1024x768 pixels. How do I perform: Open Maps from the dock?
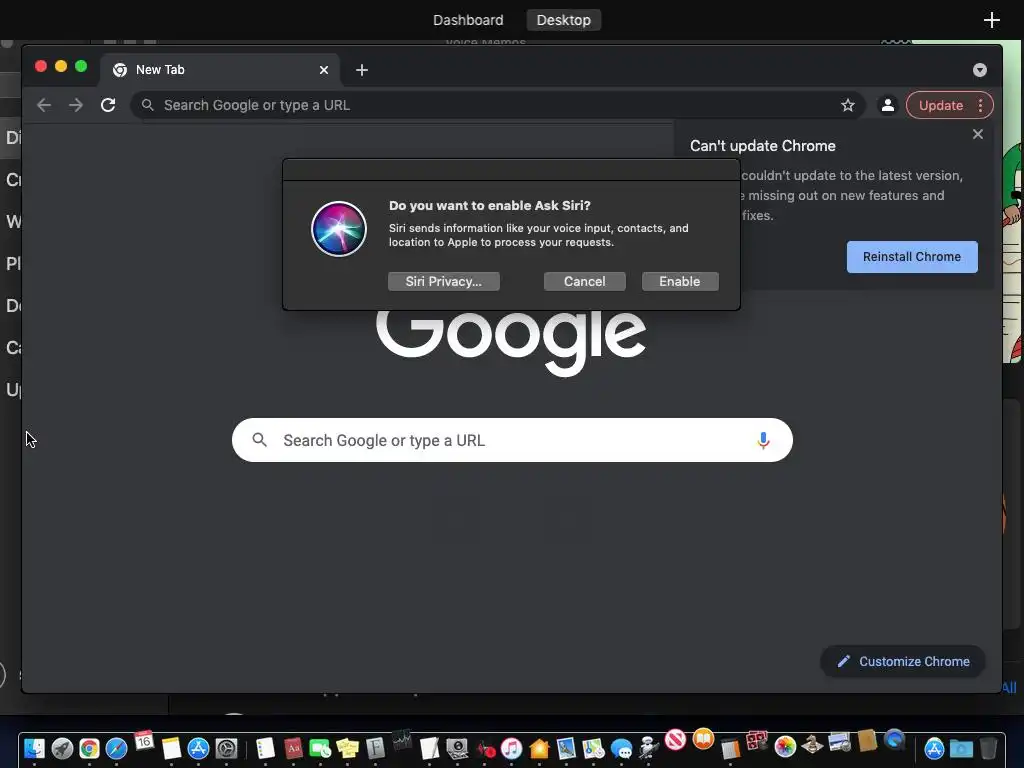[594, 748]
